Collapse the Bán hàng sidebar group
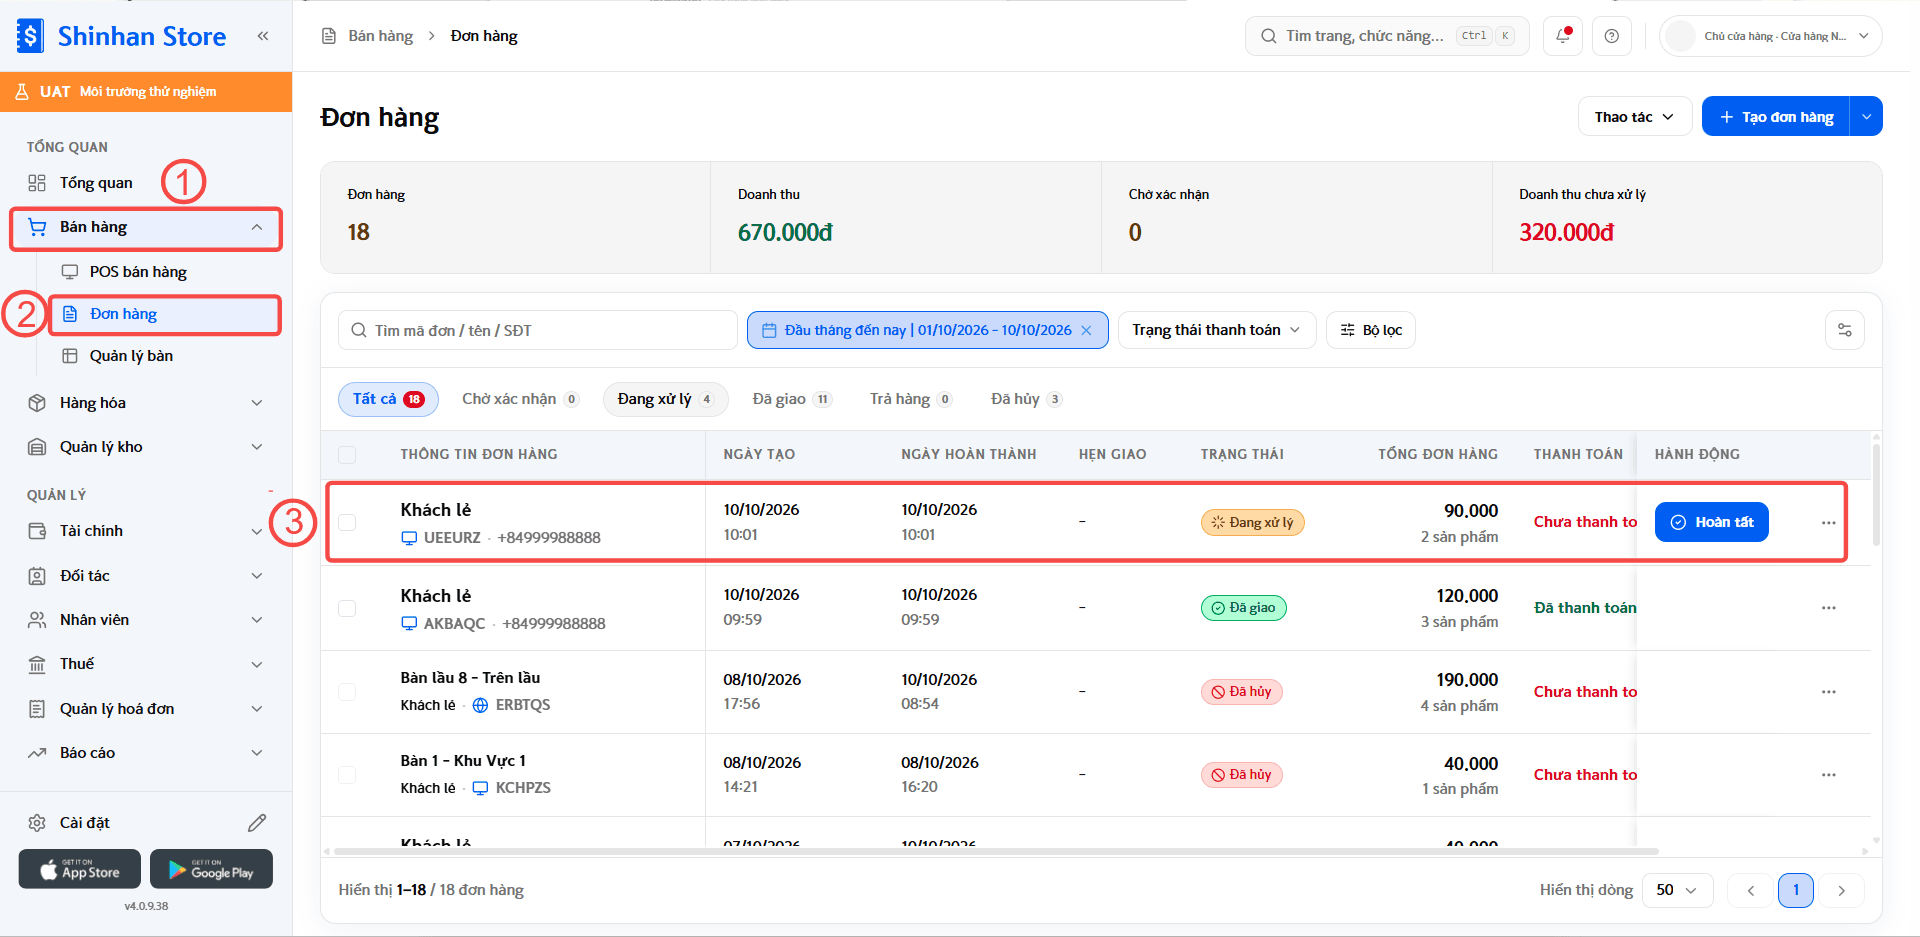1920x937 pixels. (257, 227)
